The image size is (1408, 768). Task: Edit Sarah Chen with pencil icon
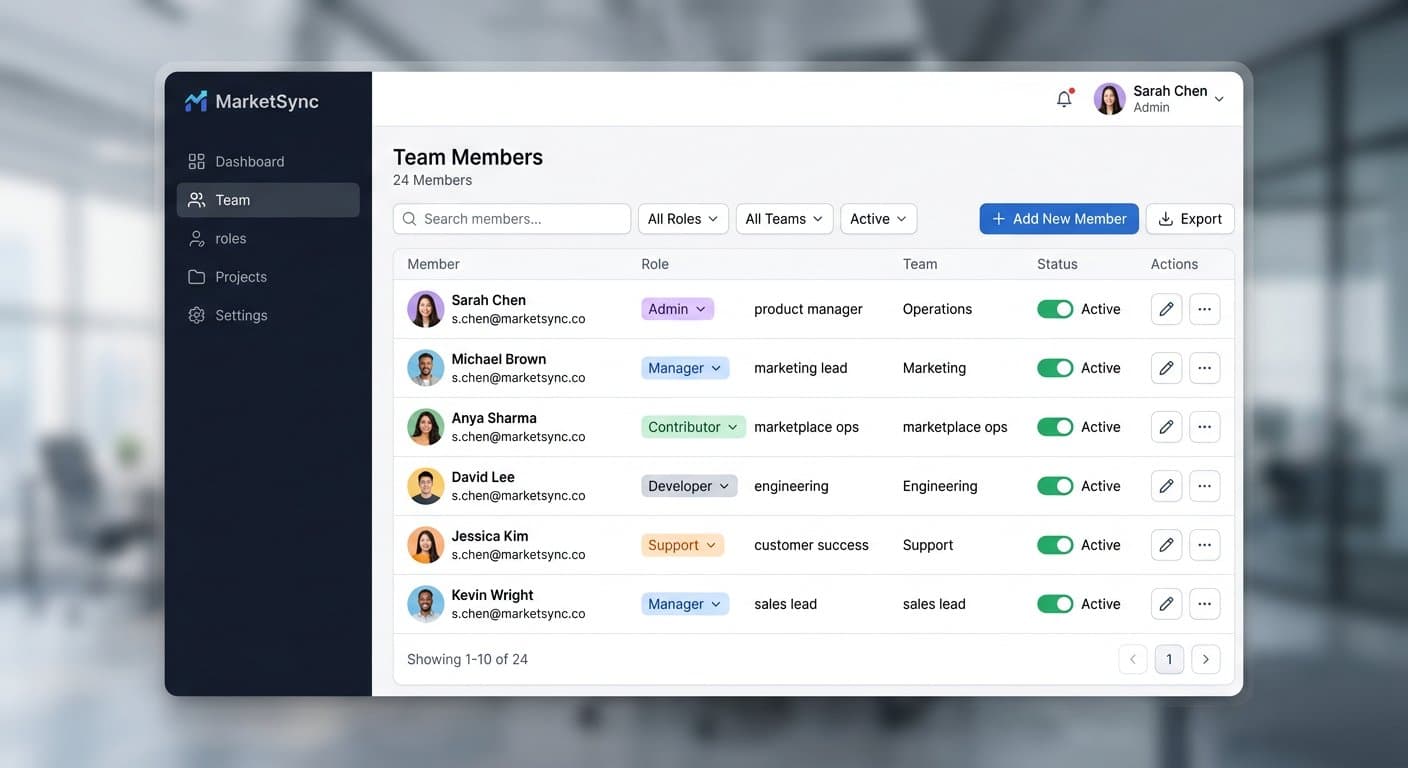pyautogui.click(x=1166, y=309)
